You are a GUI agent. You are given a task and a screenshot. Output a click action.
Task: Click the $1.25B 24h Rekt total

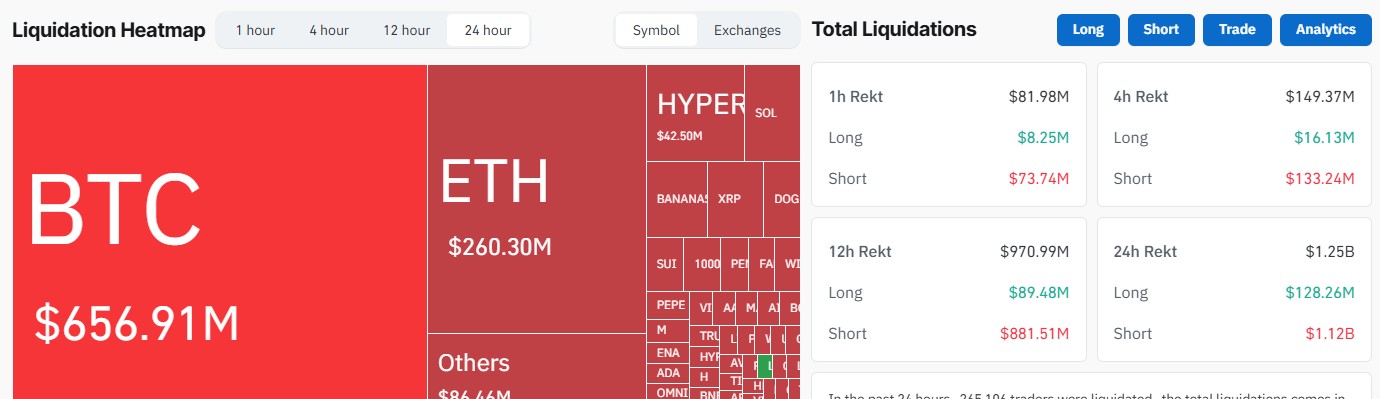[x=1330, y=252]
